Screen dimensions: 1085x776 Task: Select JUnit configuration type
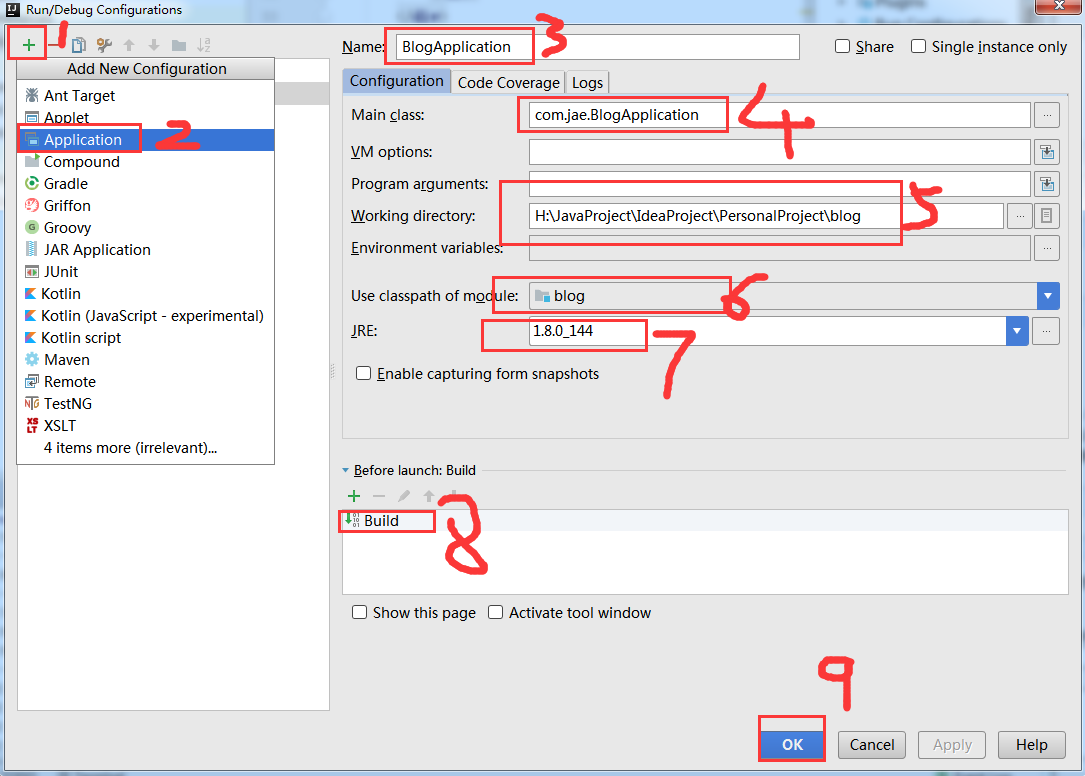[x=145, y=271]
